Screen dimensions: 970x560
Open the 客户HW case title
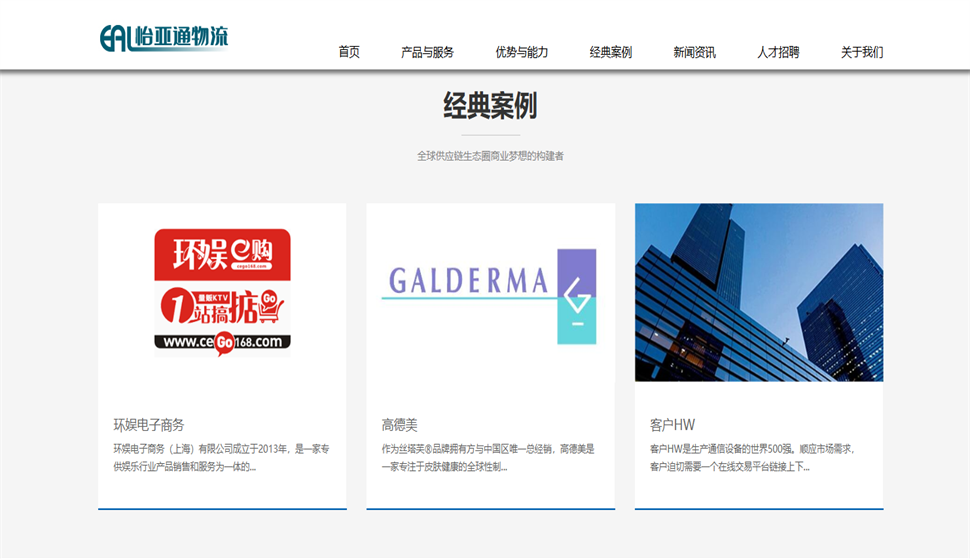672,425
